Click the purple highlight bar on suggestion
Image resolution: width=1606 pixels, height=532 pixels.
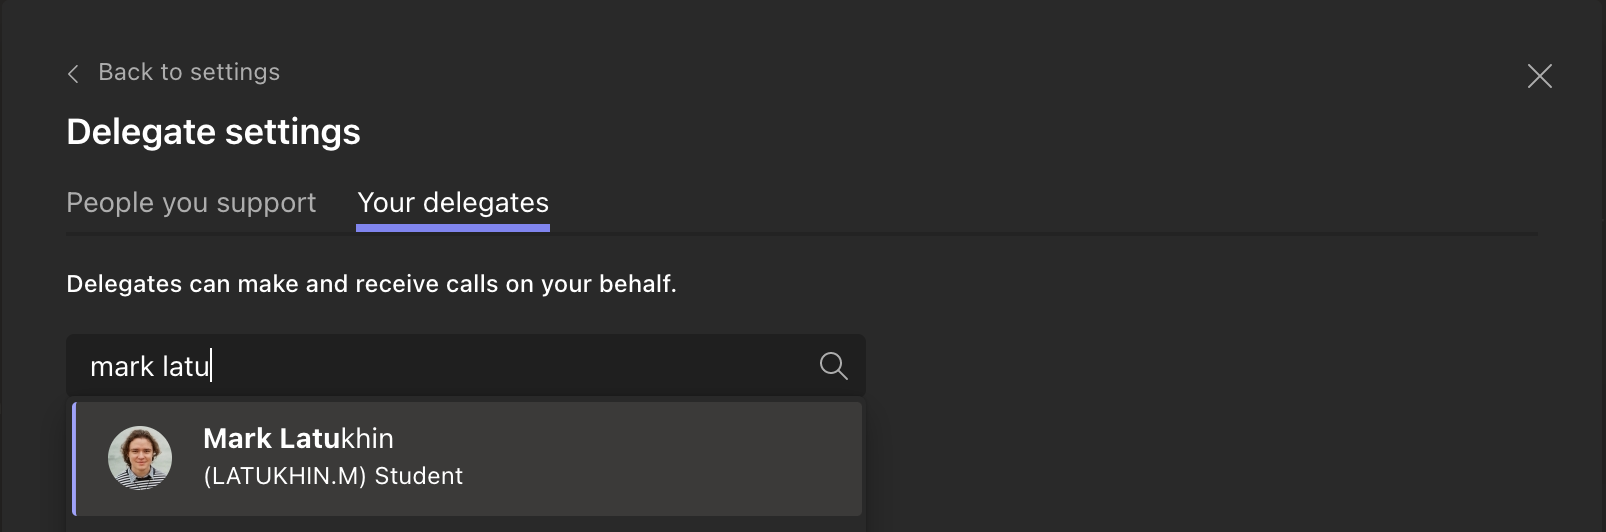[x=75, y=458]
